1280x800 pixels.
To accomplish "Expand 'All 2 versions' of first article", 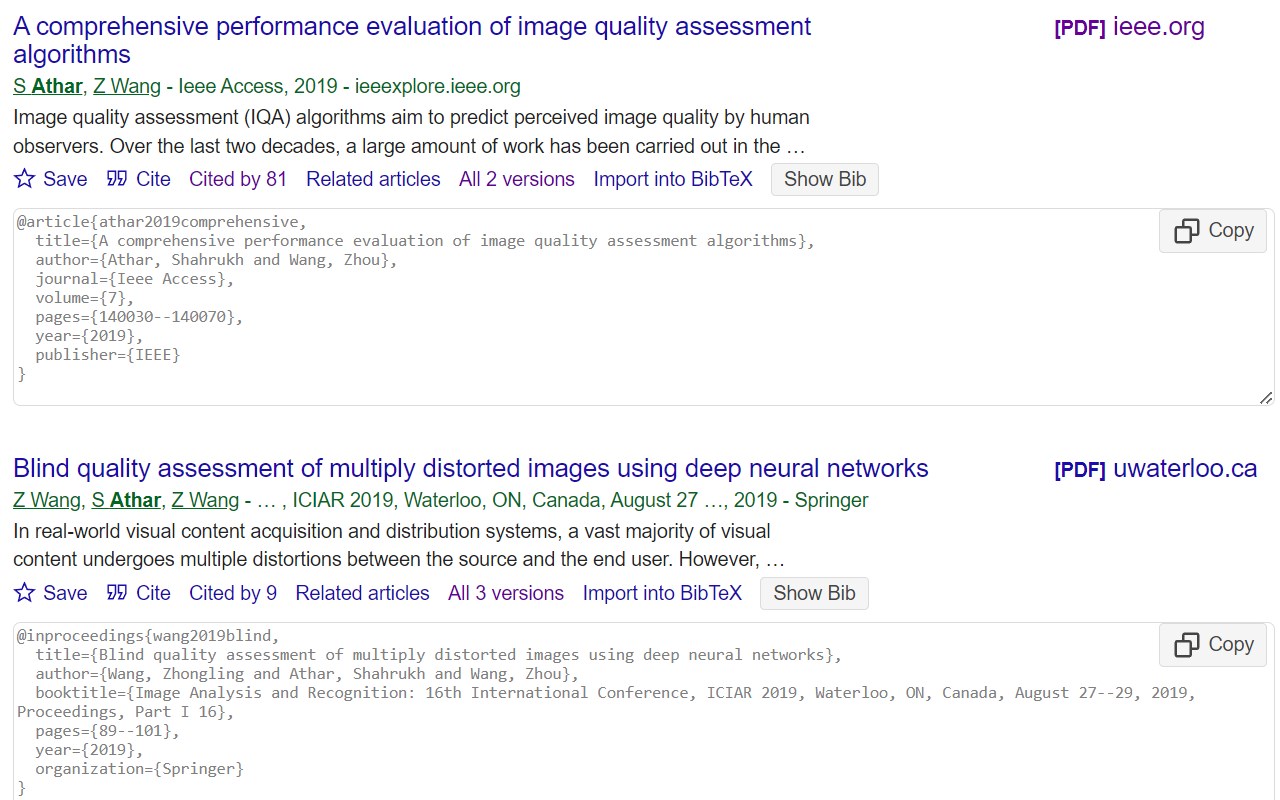I will point(516,179).
